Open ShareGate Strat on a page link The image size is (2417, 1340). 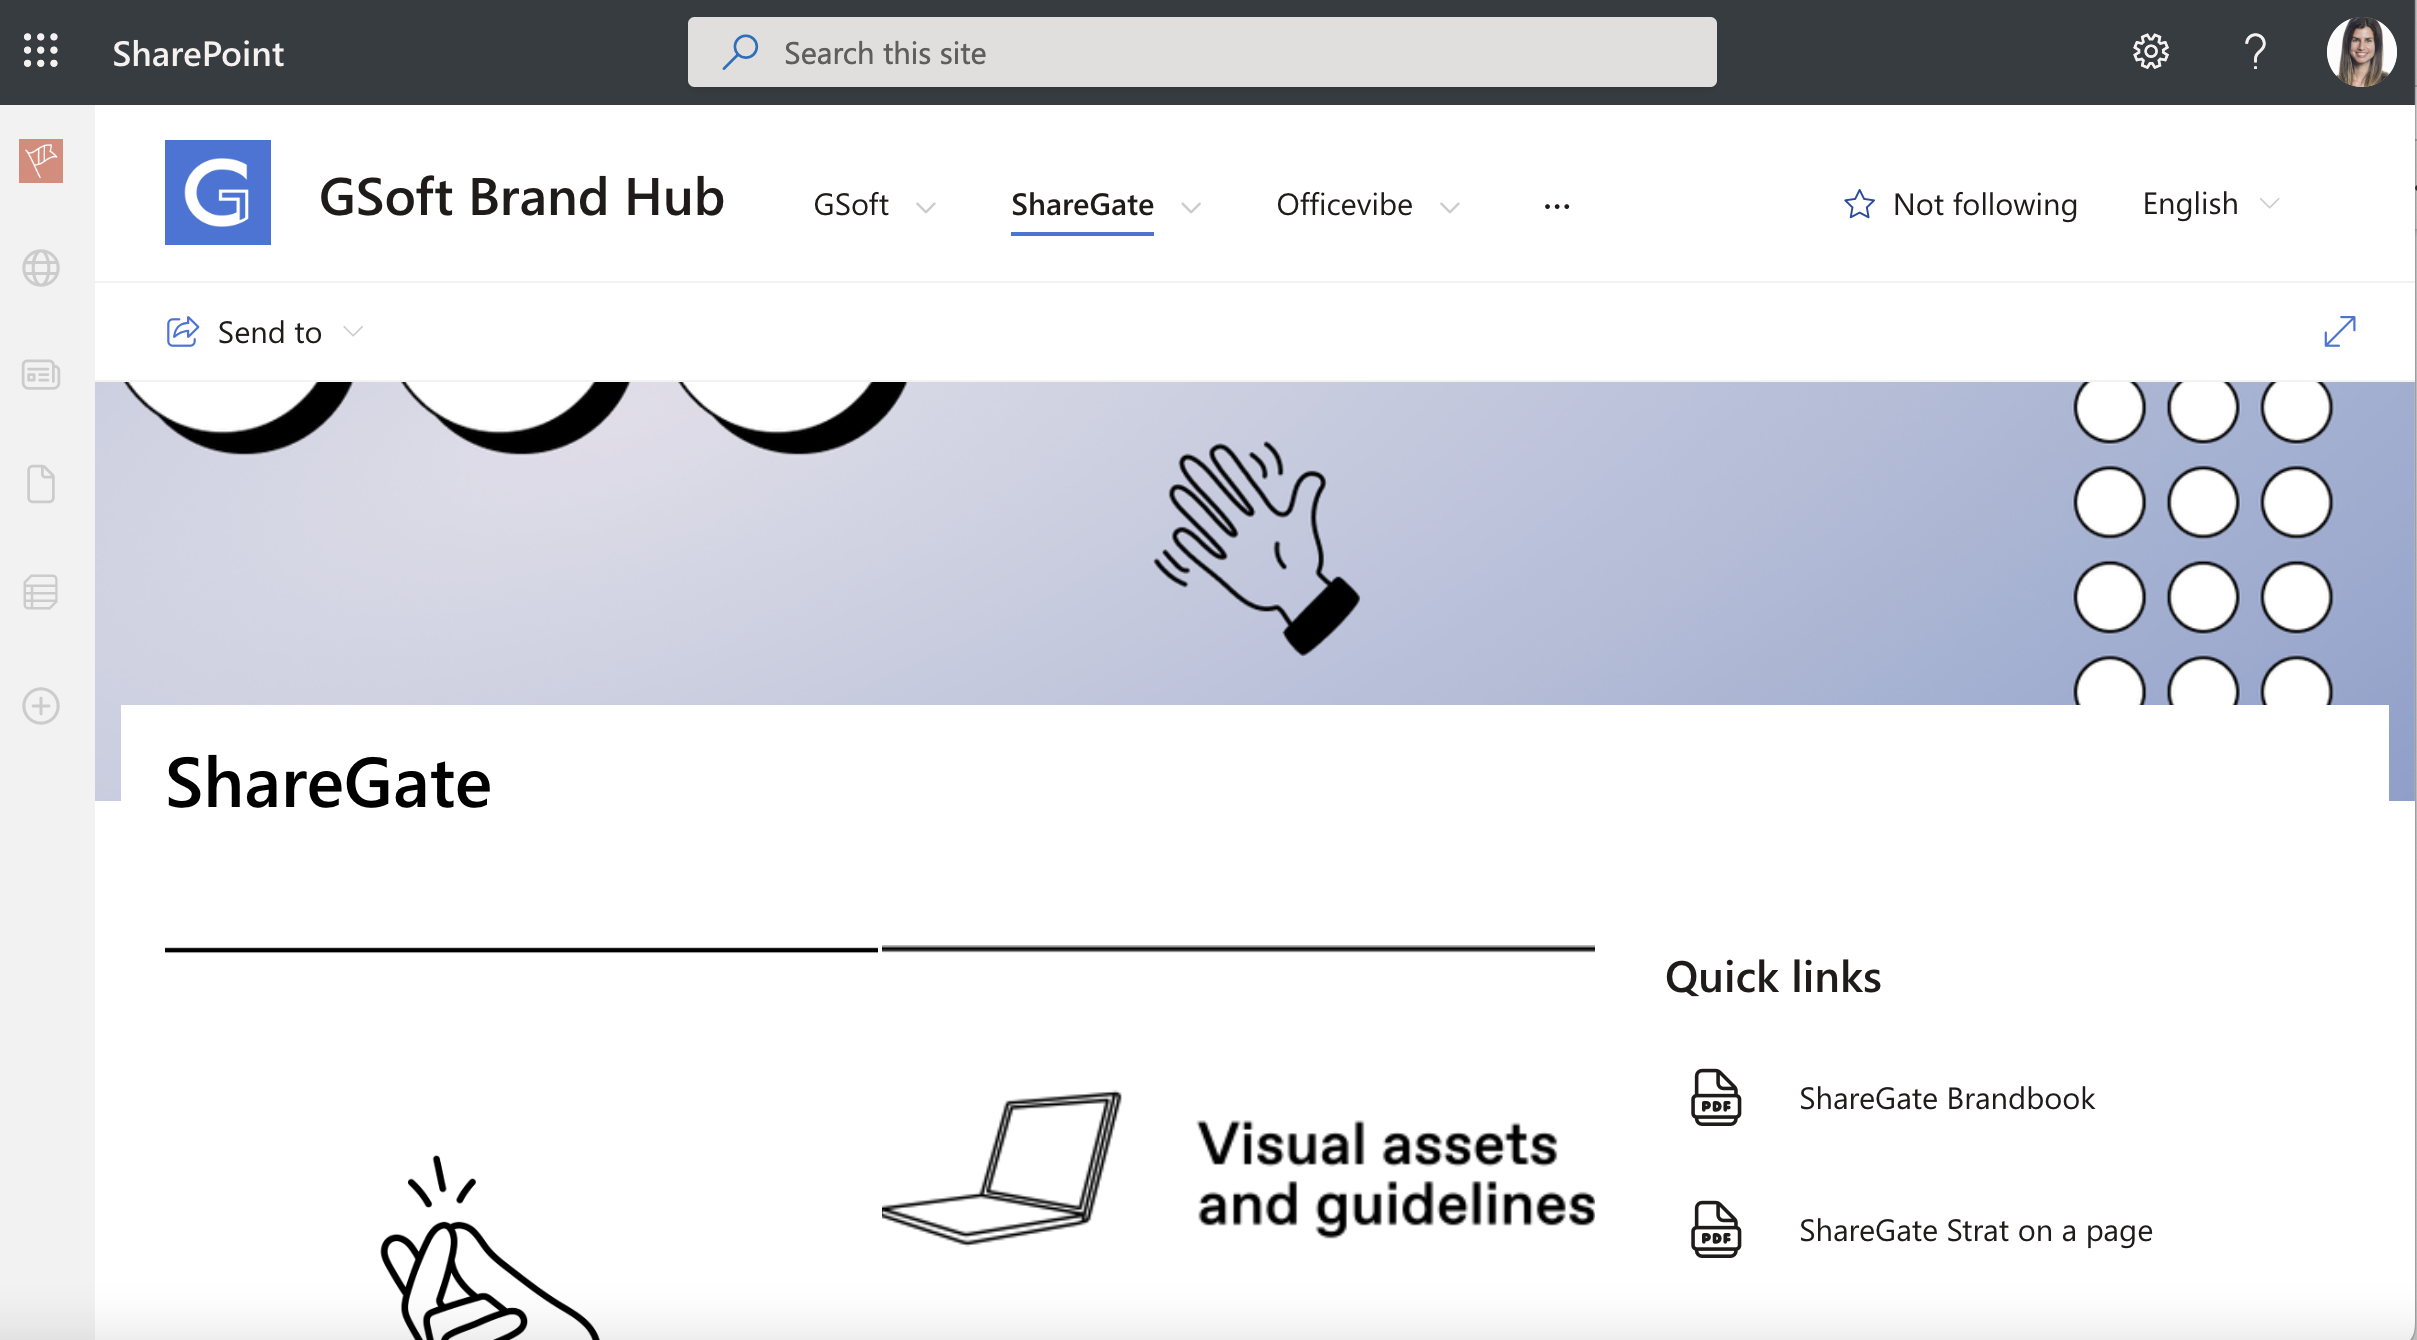(x=1975, y=1230)
